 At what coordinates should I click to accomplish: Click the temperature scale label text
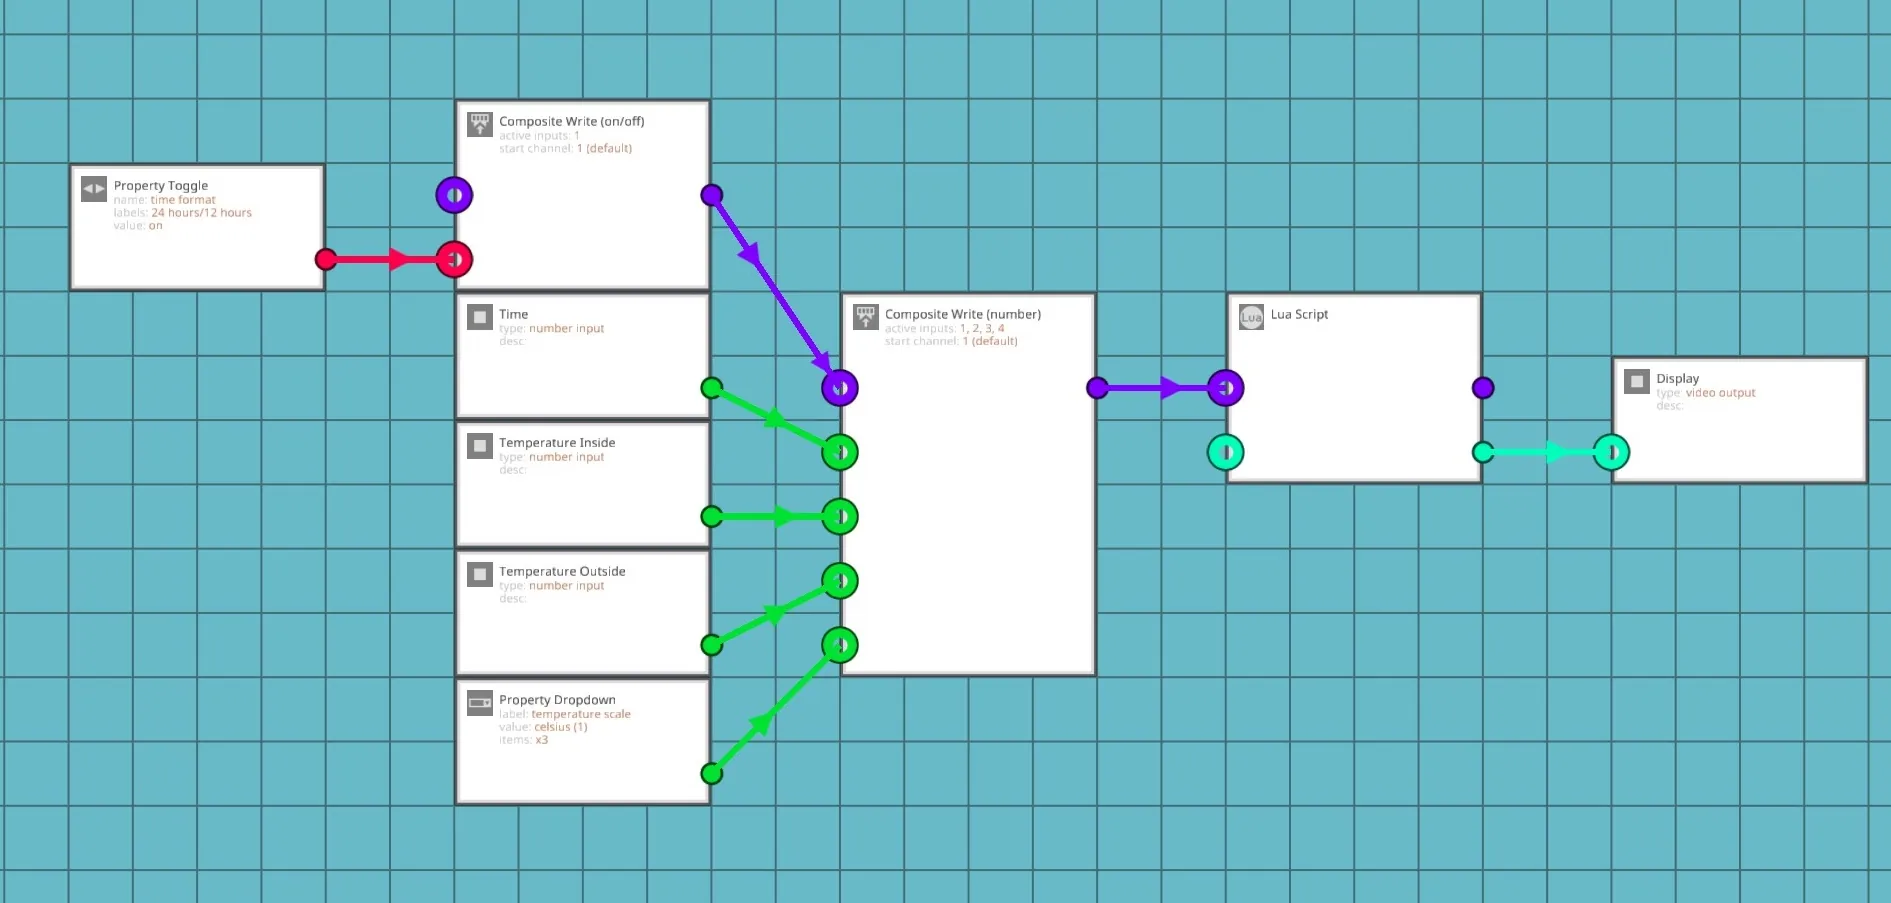click(x=580, y=714)
